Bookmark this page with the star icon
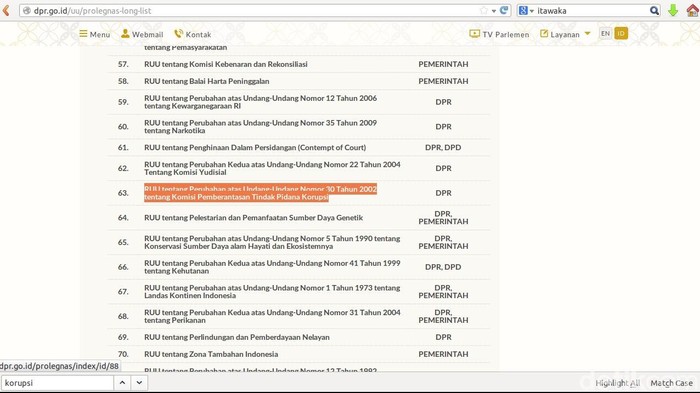This screenshot has width=700, height=393. tap(484, 10)
